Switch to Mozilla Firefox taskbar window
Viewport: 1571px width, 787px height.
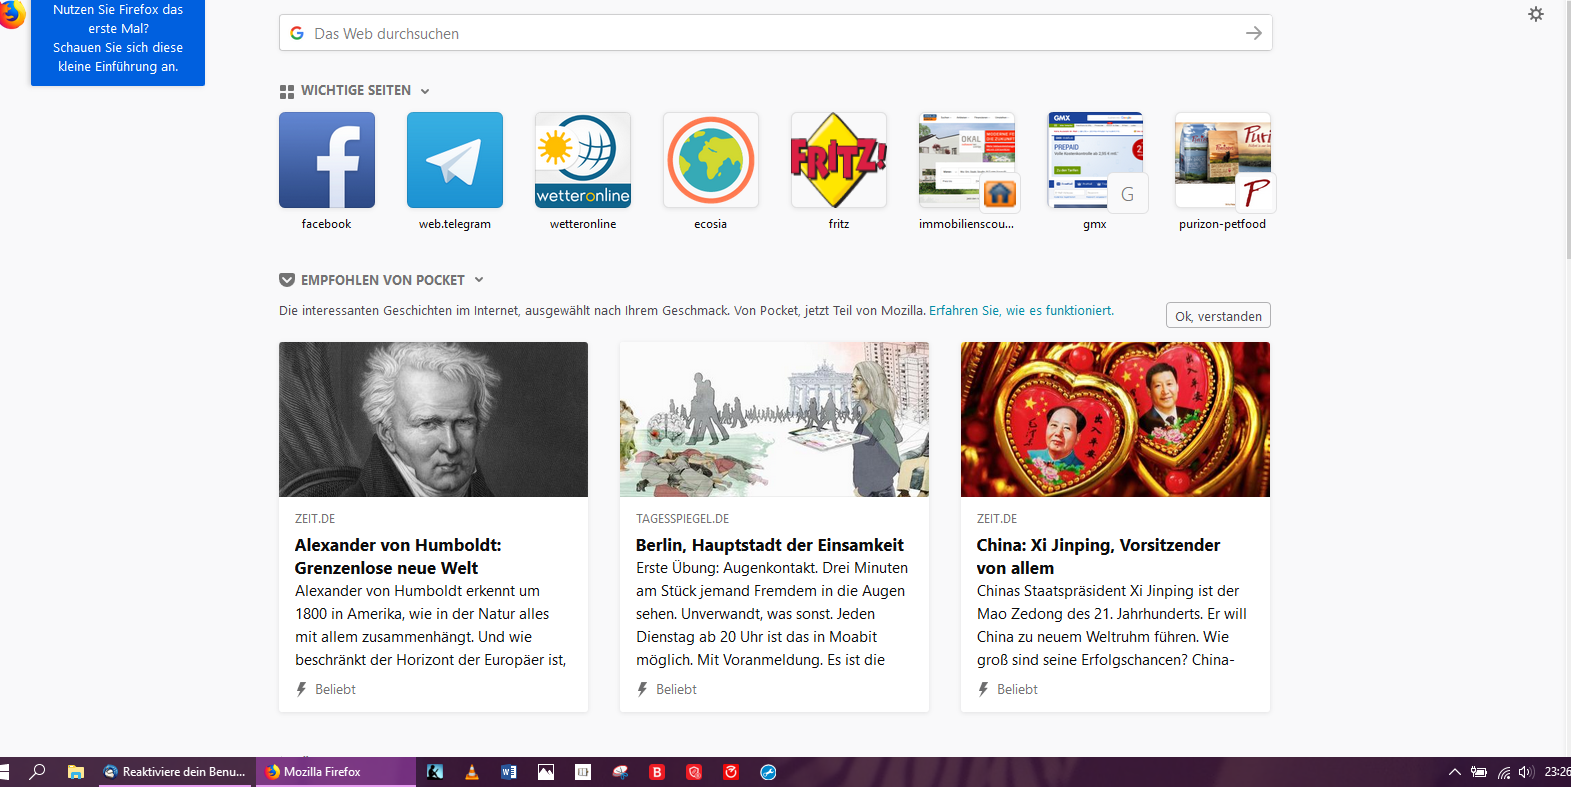pyautogui.click(x=335, y=772)
